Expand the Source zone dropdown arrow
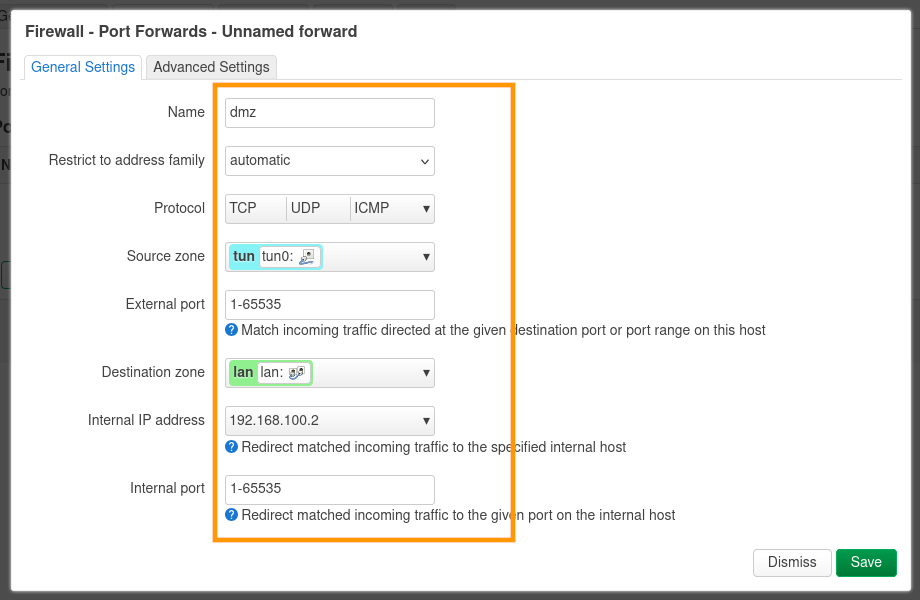The image size is (920, 600). pos(426,257)
